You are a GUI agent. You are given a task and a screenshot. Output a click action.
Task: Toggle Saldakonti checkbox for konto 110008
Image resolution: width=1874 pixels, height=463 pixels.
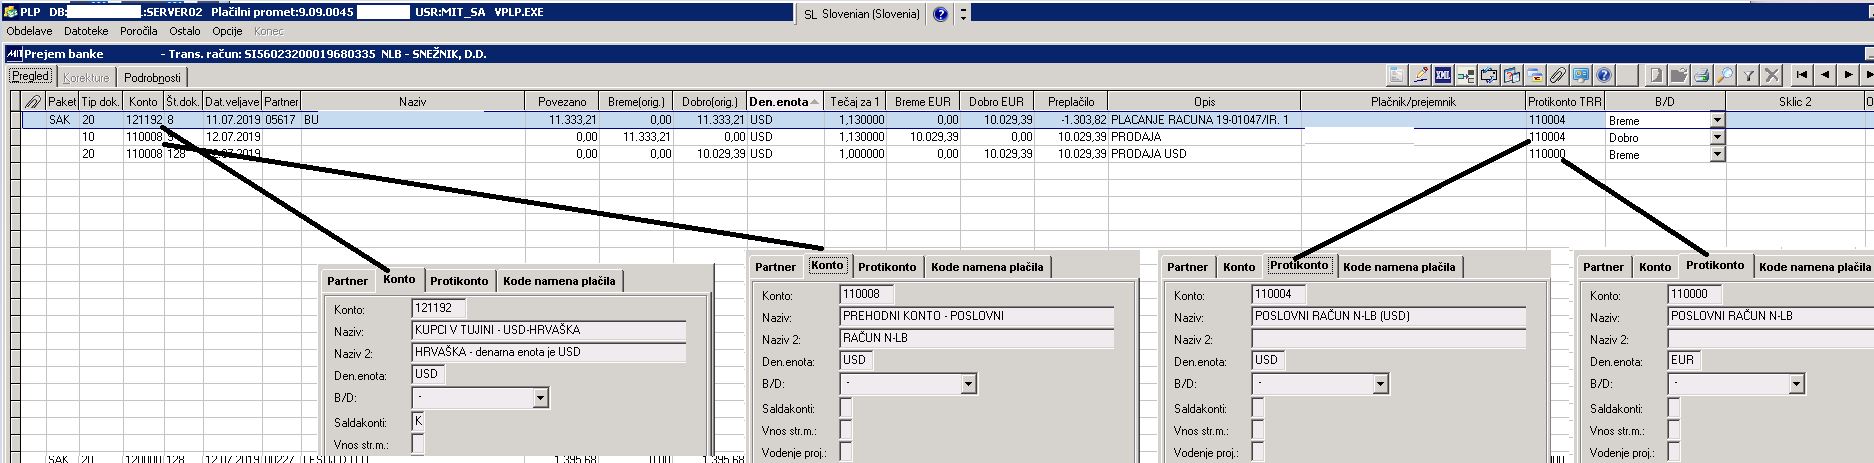[x=846, y=407]
